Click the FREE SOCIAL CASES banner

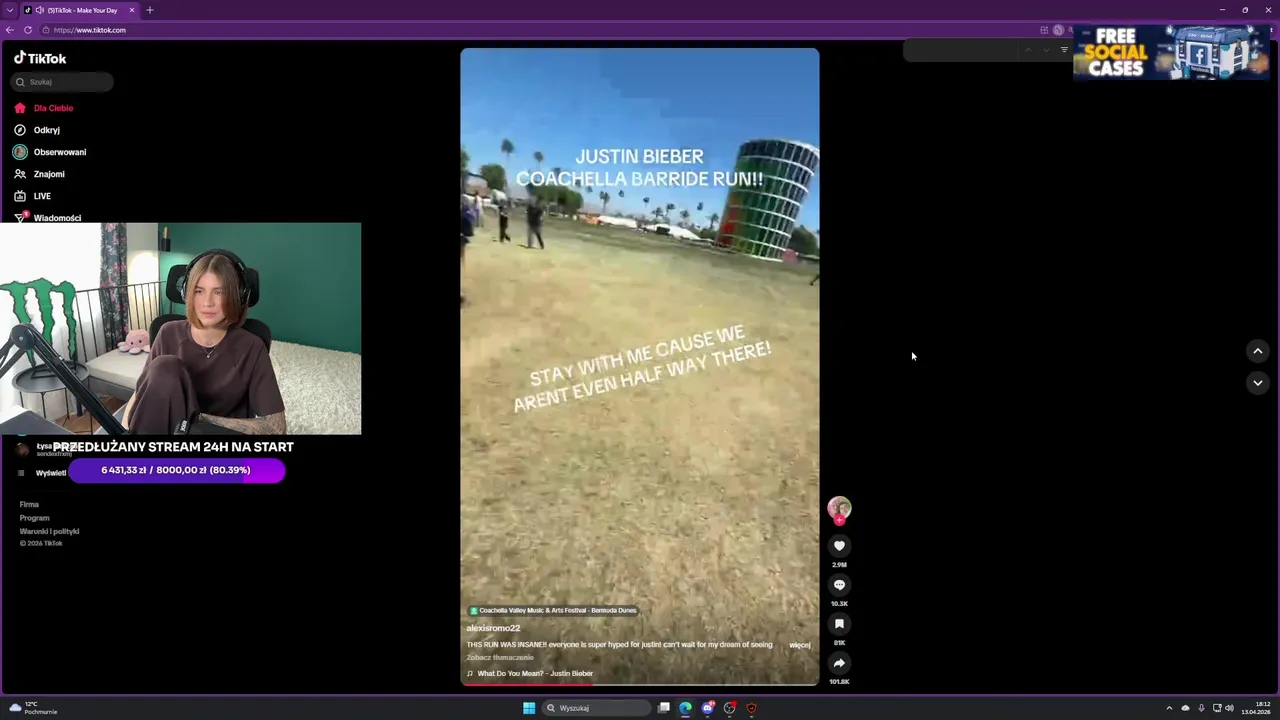pyautogui.click(x=1171, y=52)
